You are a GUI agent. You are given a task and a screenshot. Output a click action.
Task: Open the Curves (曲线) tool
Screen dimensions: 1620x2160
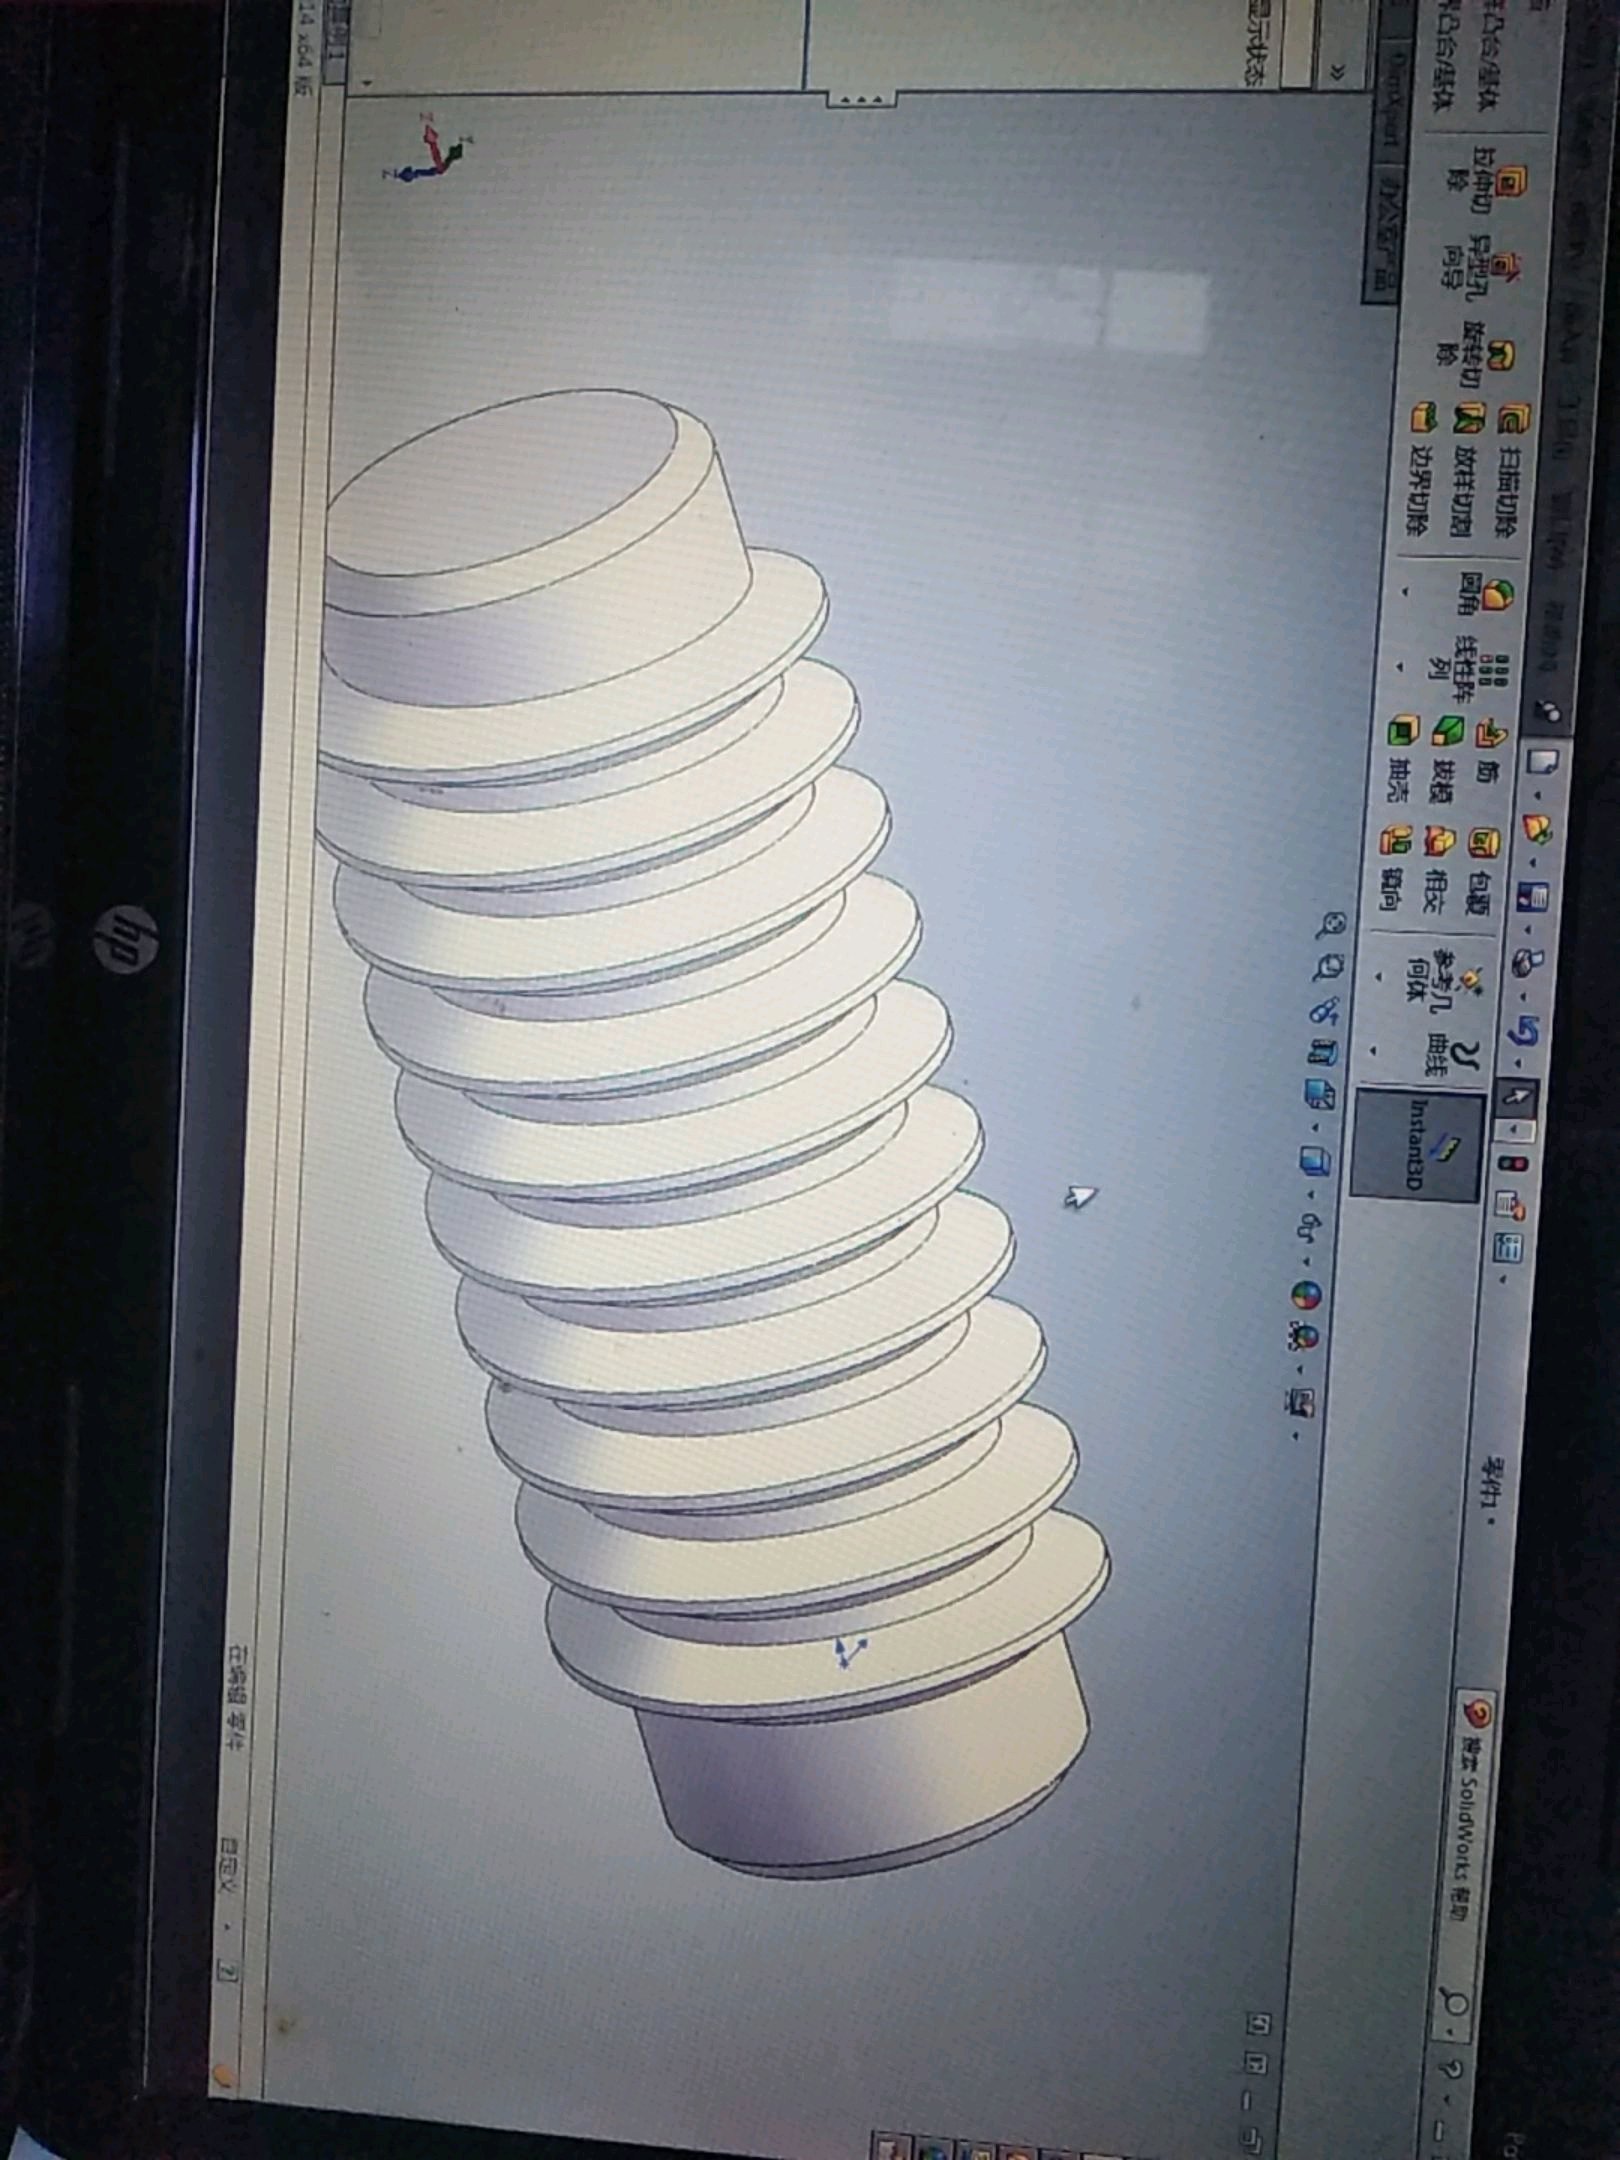1450,1058
